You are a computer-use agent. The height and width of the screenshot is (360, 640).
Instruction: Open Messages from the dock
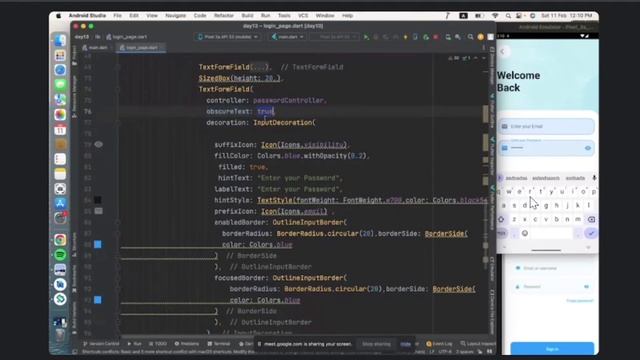(60, 85)
